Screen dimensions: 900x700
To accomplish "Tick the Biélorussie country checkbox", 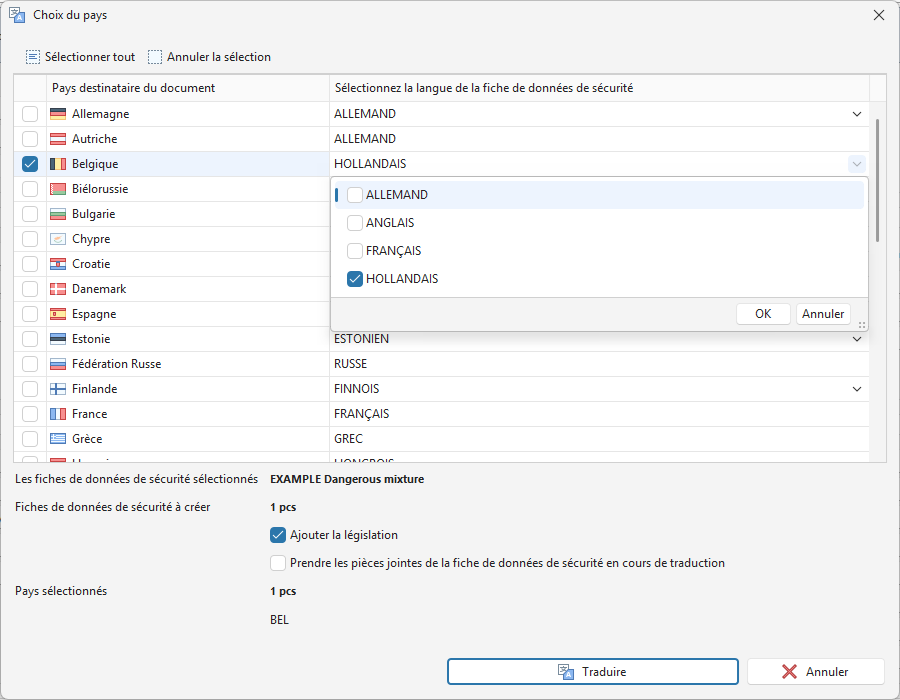I will [x=30, y=189].
